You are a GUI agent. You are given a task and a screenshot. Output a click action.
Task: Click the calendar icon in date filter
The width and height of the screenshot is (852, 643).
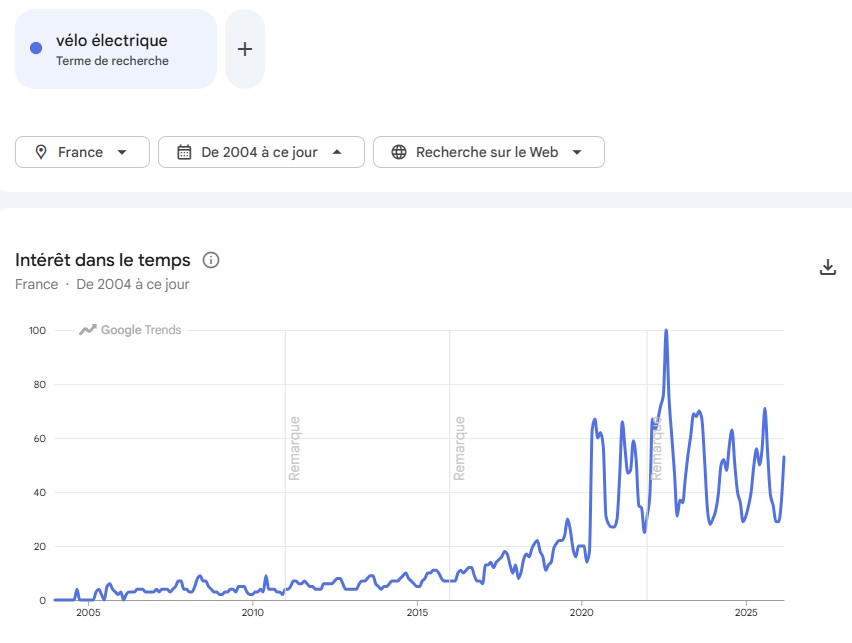tap(184, 152)
